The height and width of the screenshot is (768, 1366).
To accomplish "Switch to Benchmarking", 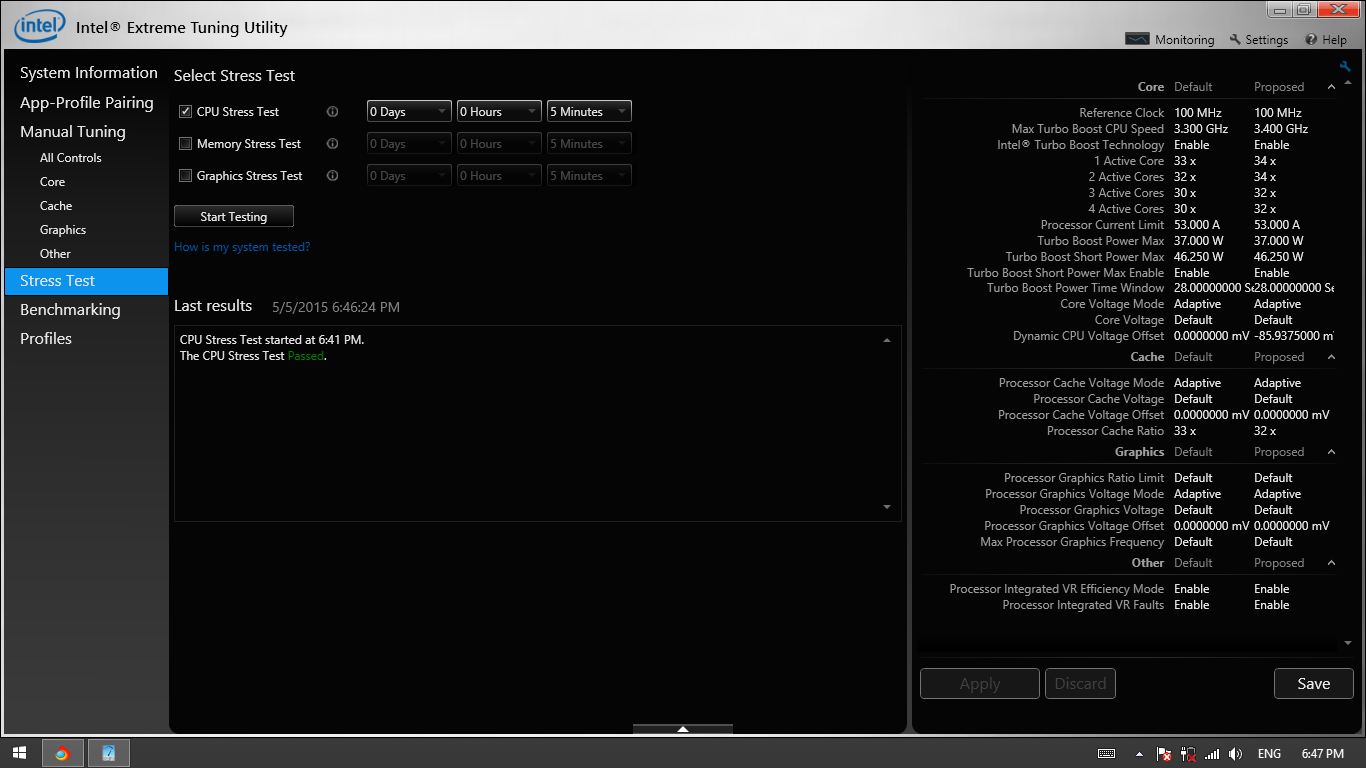I will point(70,310).
